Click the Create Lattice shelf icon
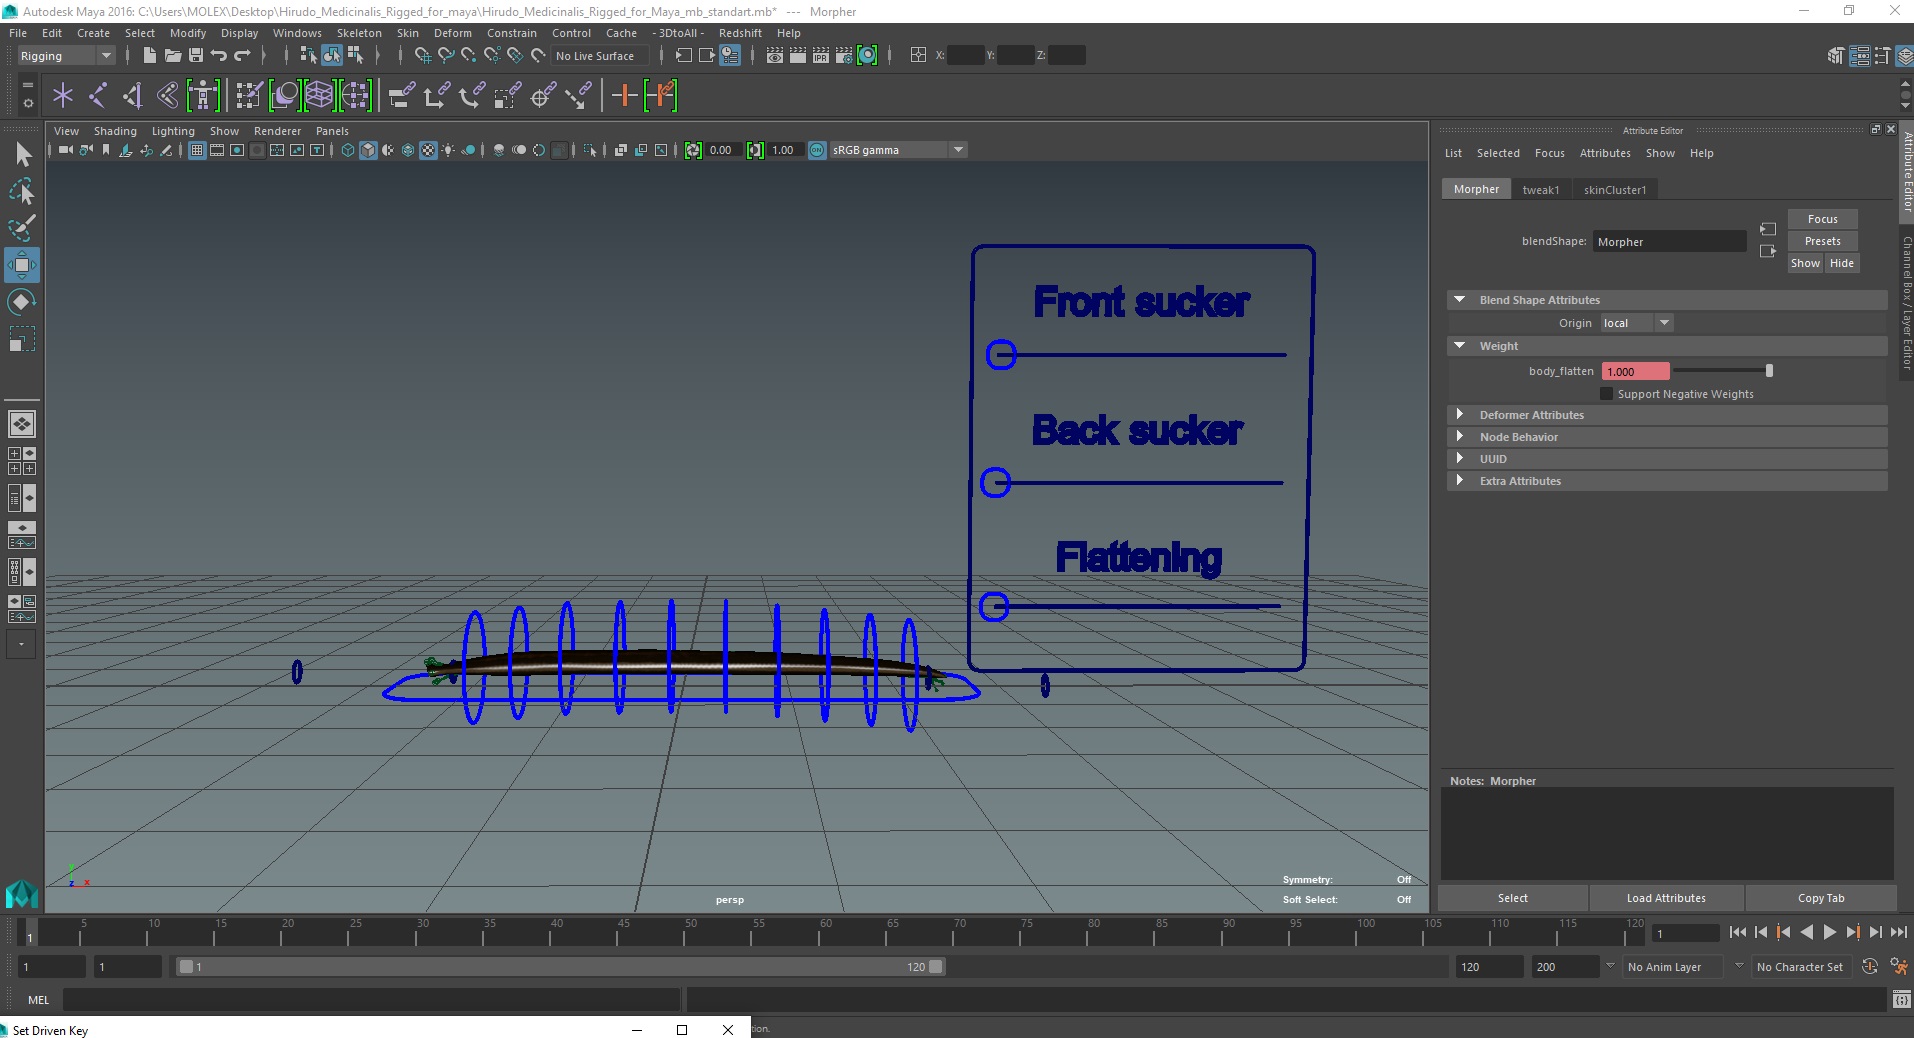 (319, 96)
